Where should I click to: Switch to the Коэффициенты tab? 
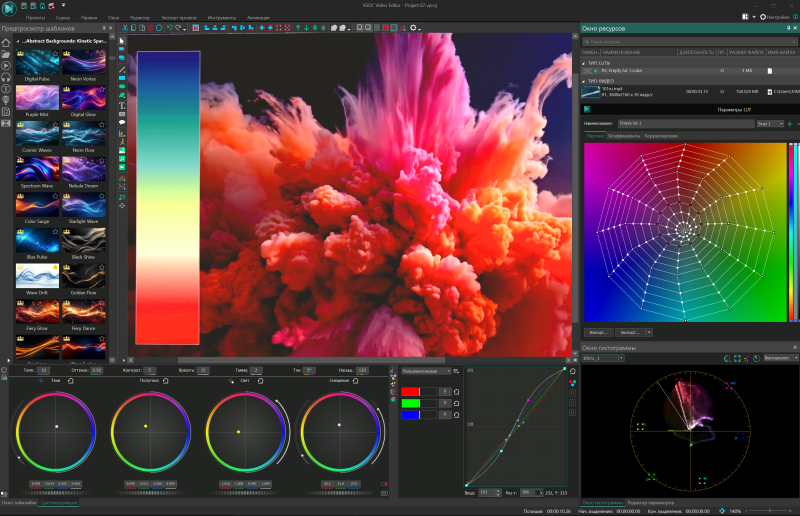pos(624,136)
